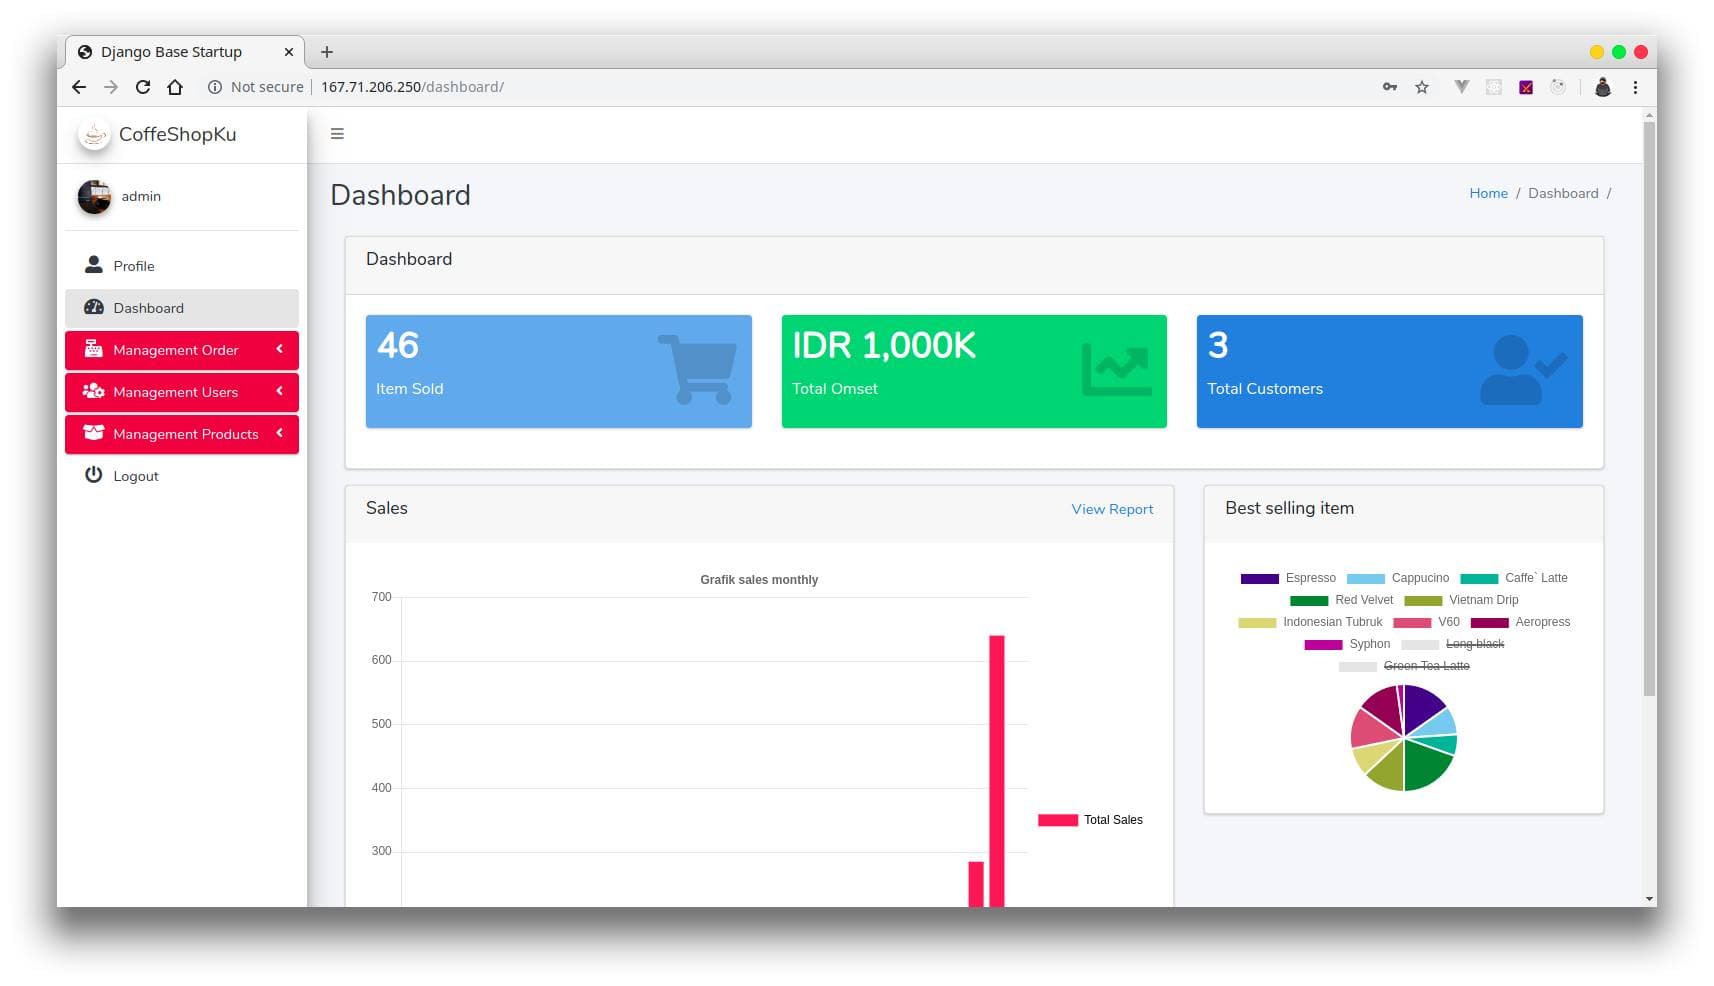Click the browser profile avatar icon

[x=1603, y=87]
